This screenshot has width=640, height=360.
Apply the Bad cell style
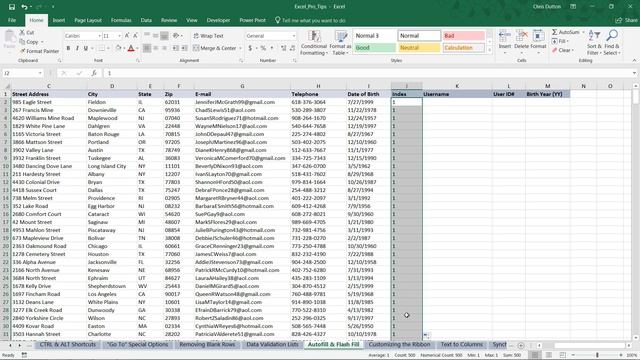(464, 36)
